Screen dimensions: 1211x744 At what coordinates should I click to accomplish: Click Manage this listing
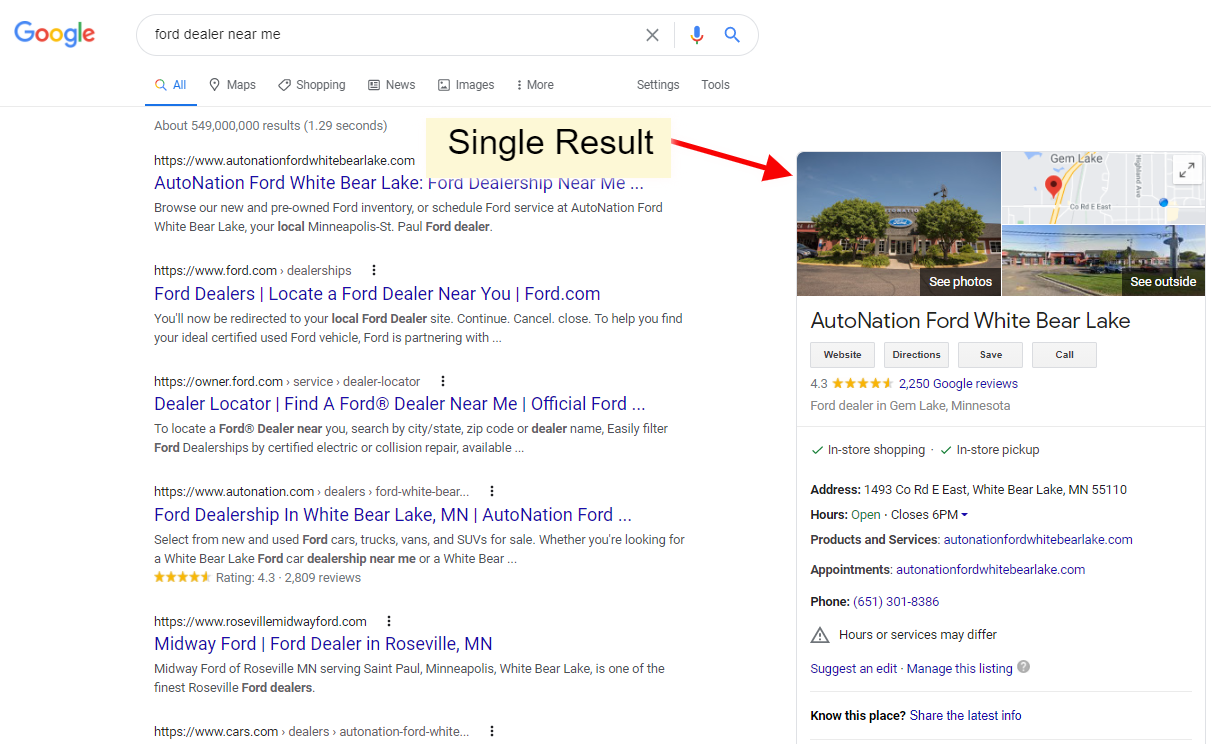960,669
